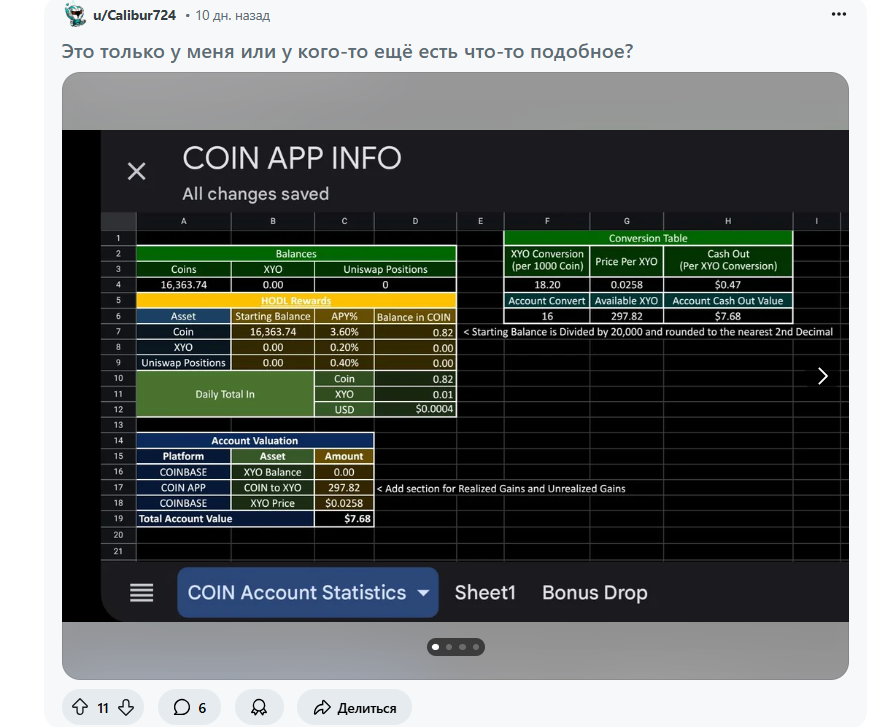Click the Daily Total In cell
880x727 pixels.
[x=225, y=394]
